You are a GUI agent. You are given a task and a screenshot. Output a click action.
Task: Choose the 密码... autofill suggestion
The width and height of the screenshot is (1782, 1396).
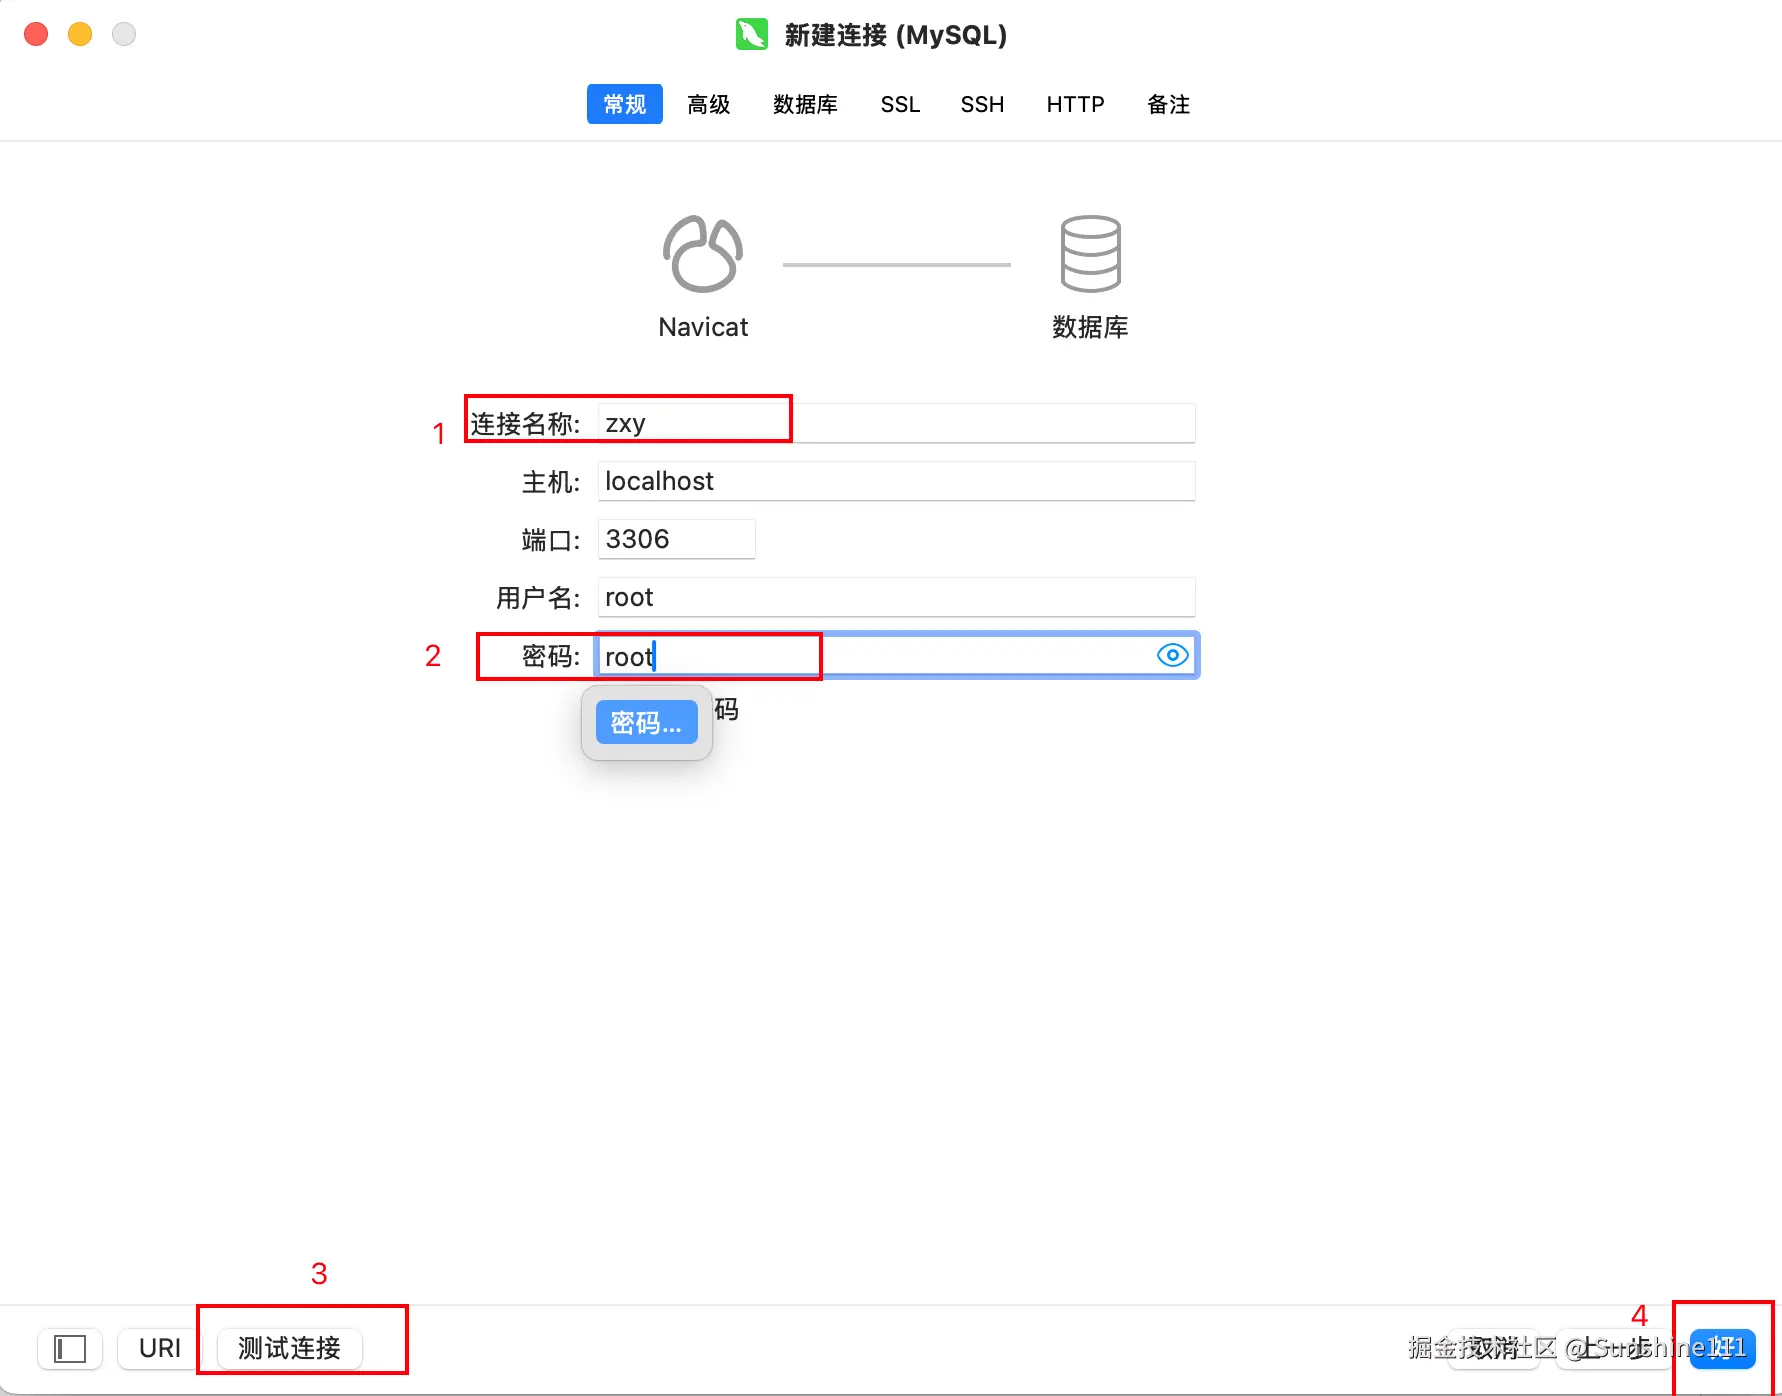647,722
